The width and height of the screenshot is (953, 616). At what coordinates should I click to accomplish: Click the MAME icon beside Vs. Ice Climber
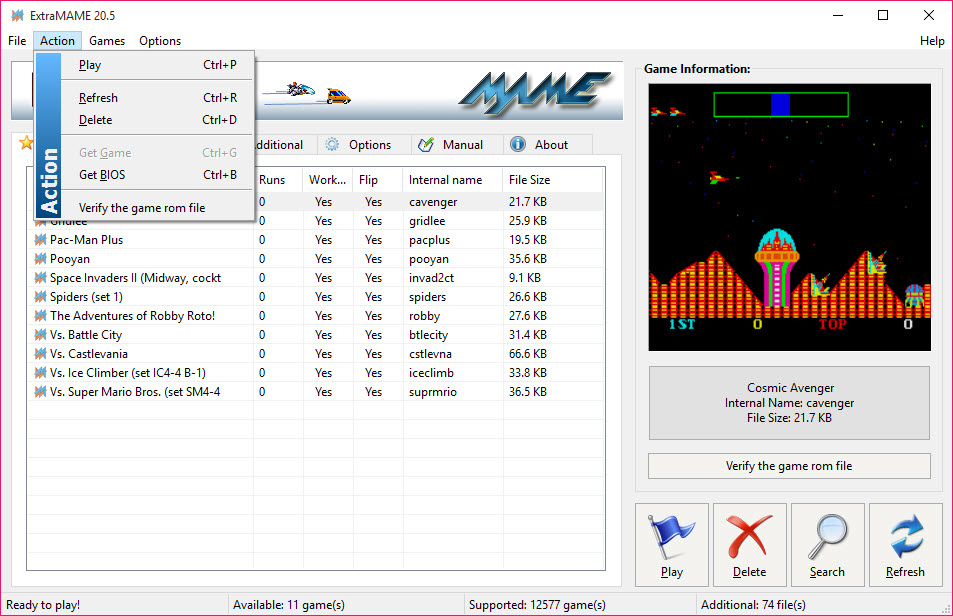point(41,373)
